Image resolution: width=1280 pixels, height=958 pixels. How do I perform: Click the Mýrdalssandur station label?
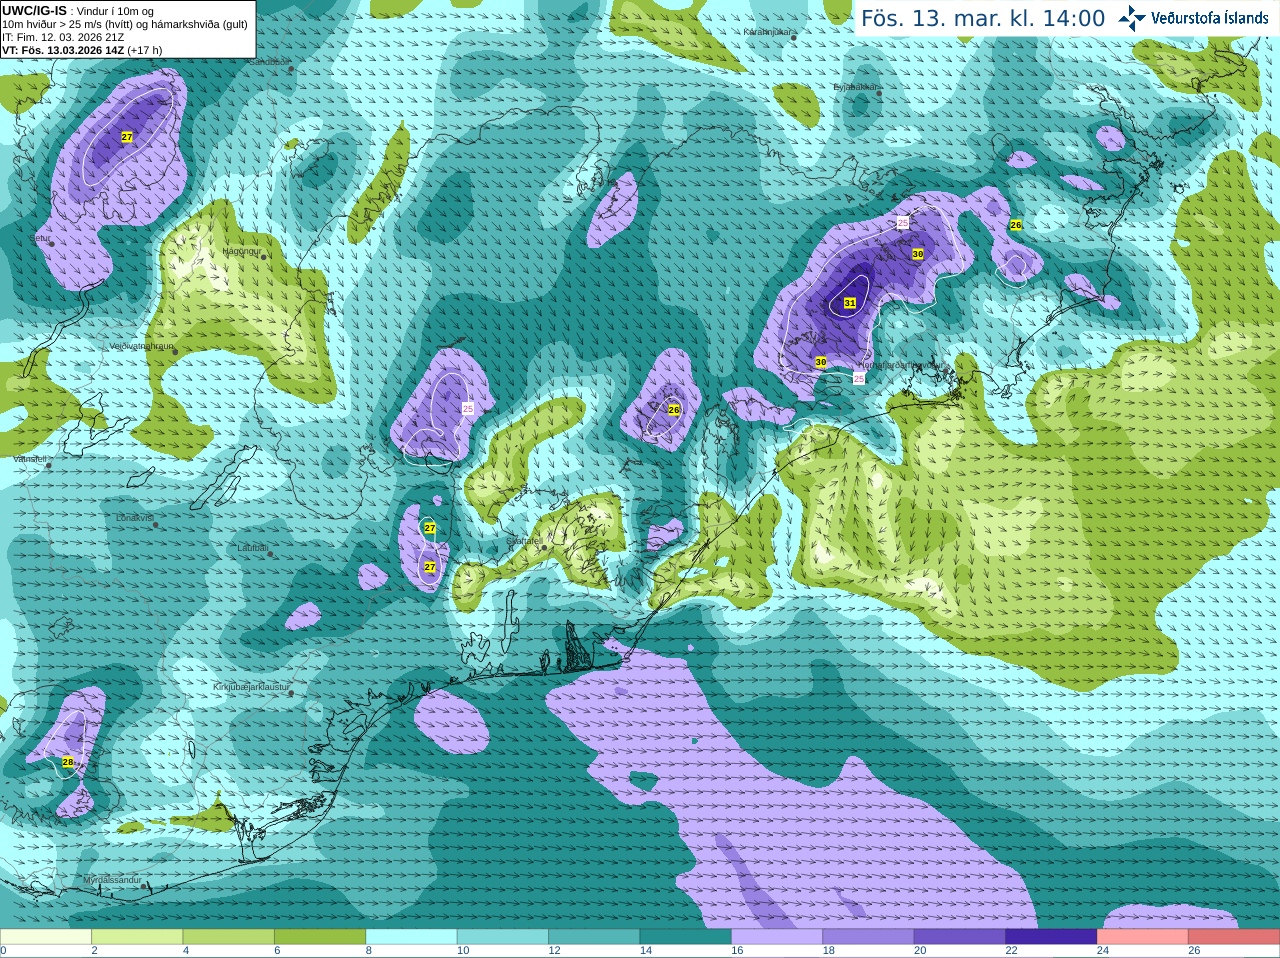tap(112, 880)
